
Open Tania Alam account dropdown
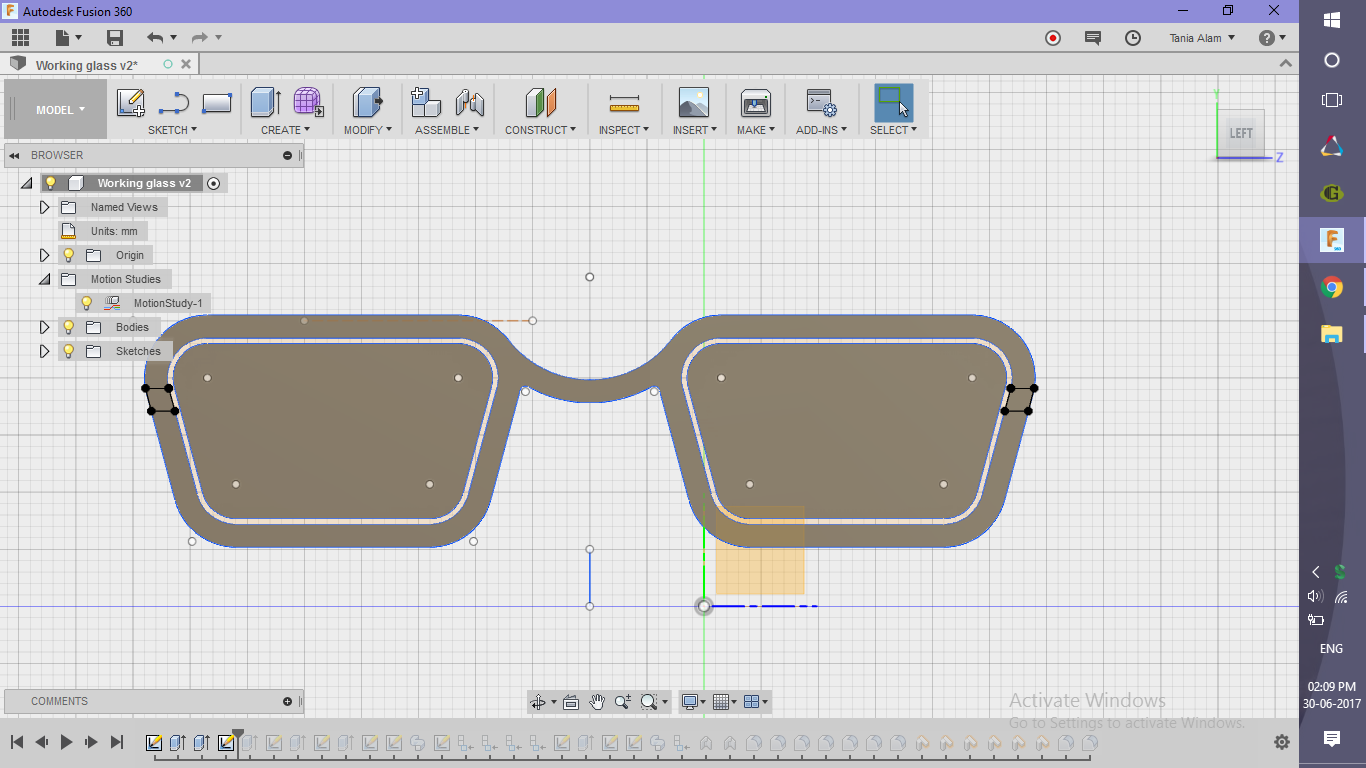(x=1202, y=38)
